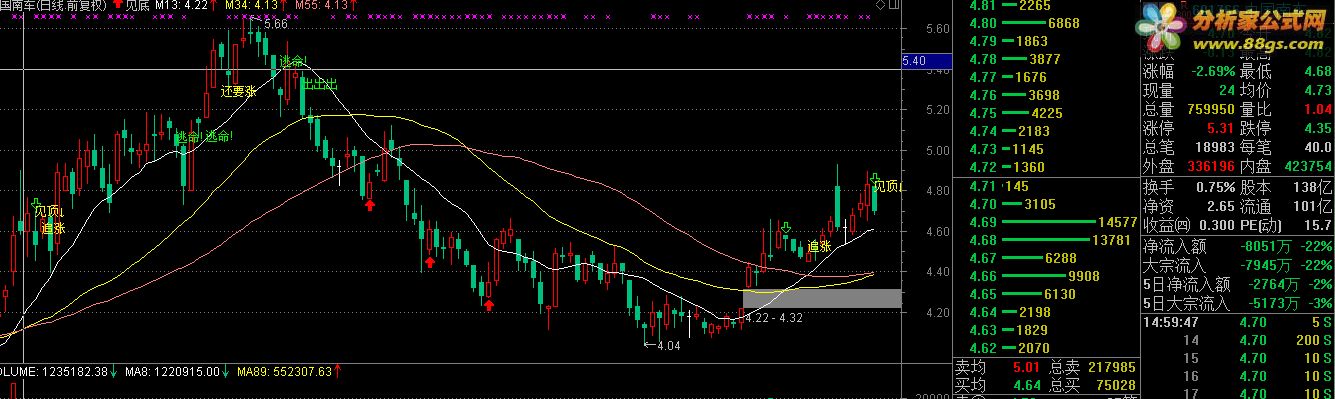Select the red up-arrow below the 4.80 candle
Viewport: 1335px width, 399px height.
370,204
